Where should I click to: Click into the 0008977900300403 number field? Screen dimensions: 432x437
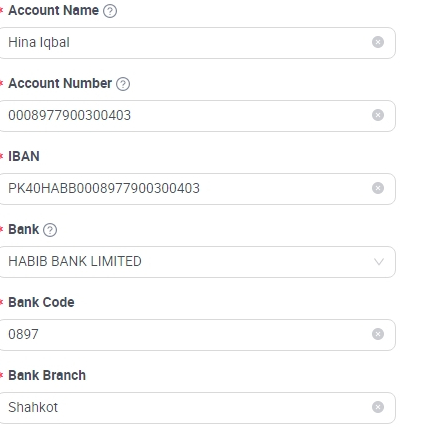[197, 116]
